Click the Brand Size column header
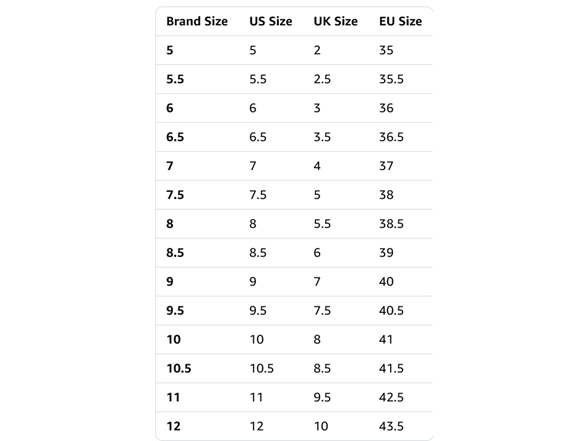 click(197, 21)
